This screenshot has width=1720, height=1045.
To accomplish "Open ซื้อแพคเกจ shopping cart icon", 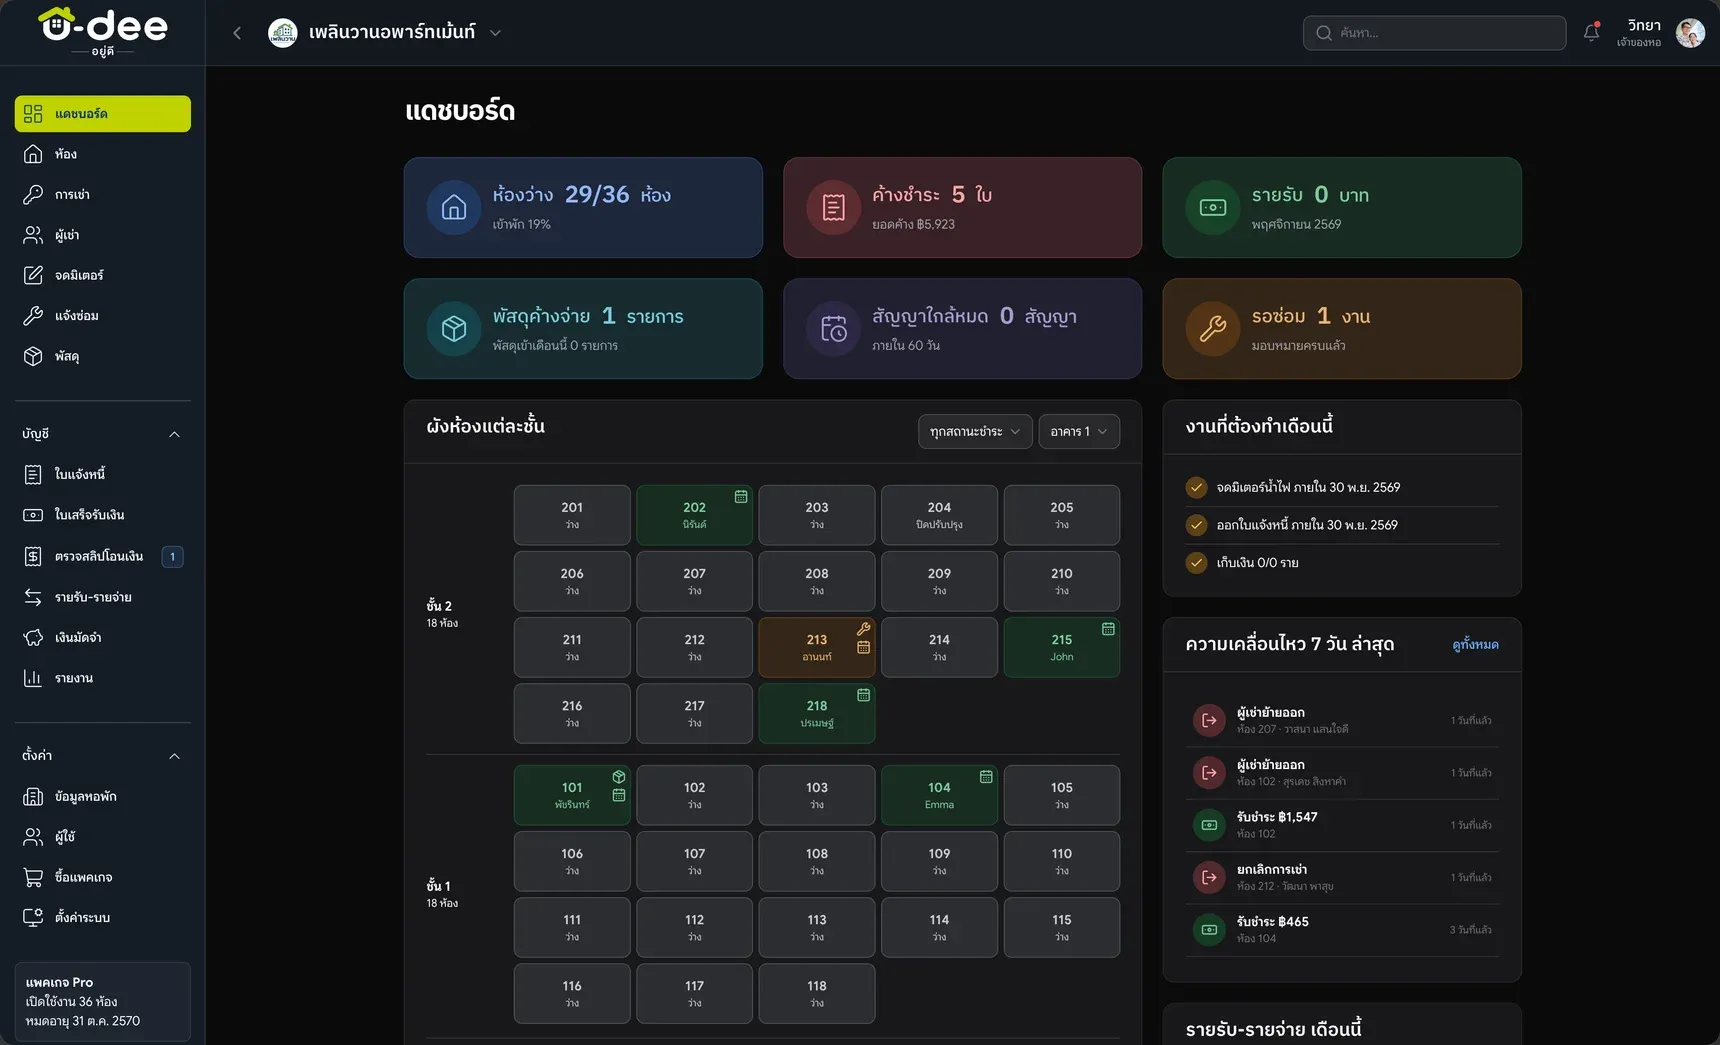I will (x=33, y=877).
